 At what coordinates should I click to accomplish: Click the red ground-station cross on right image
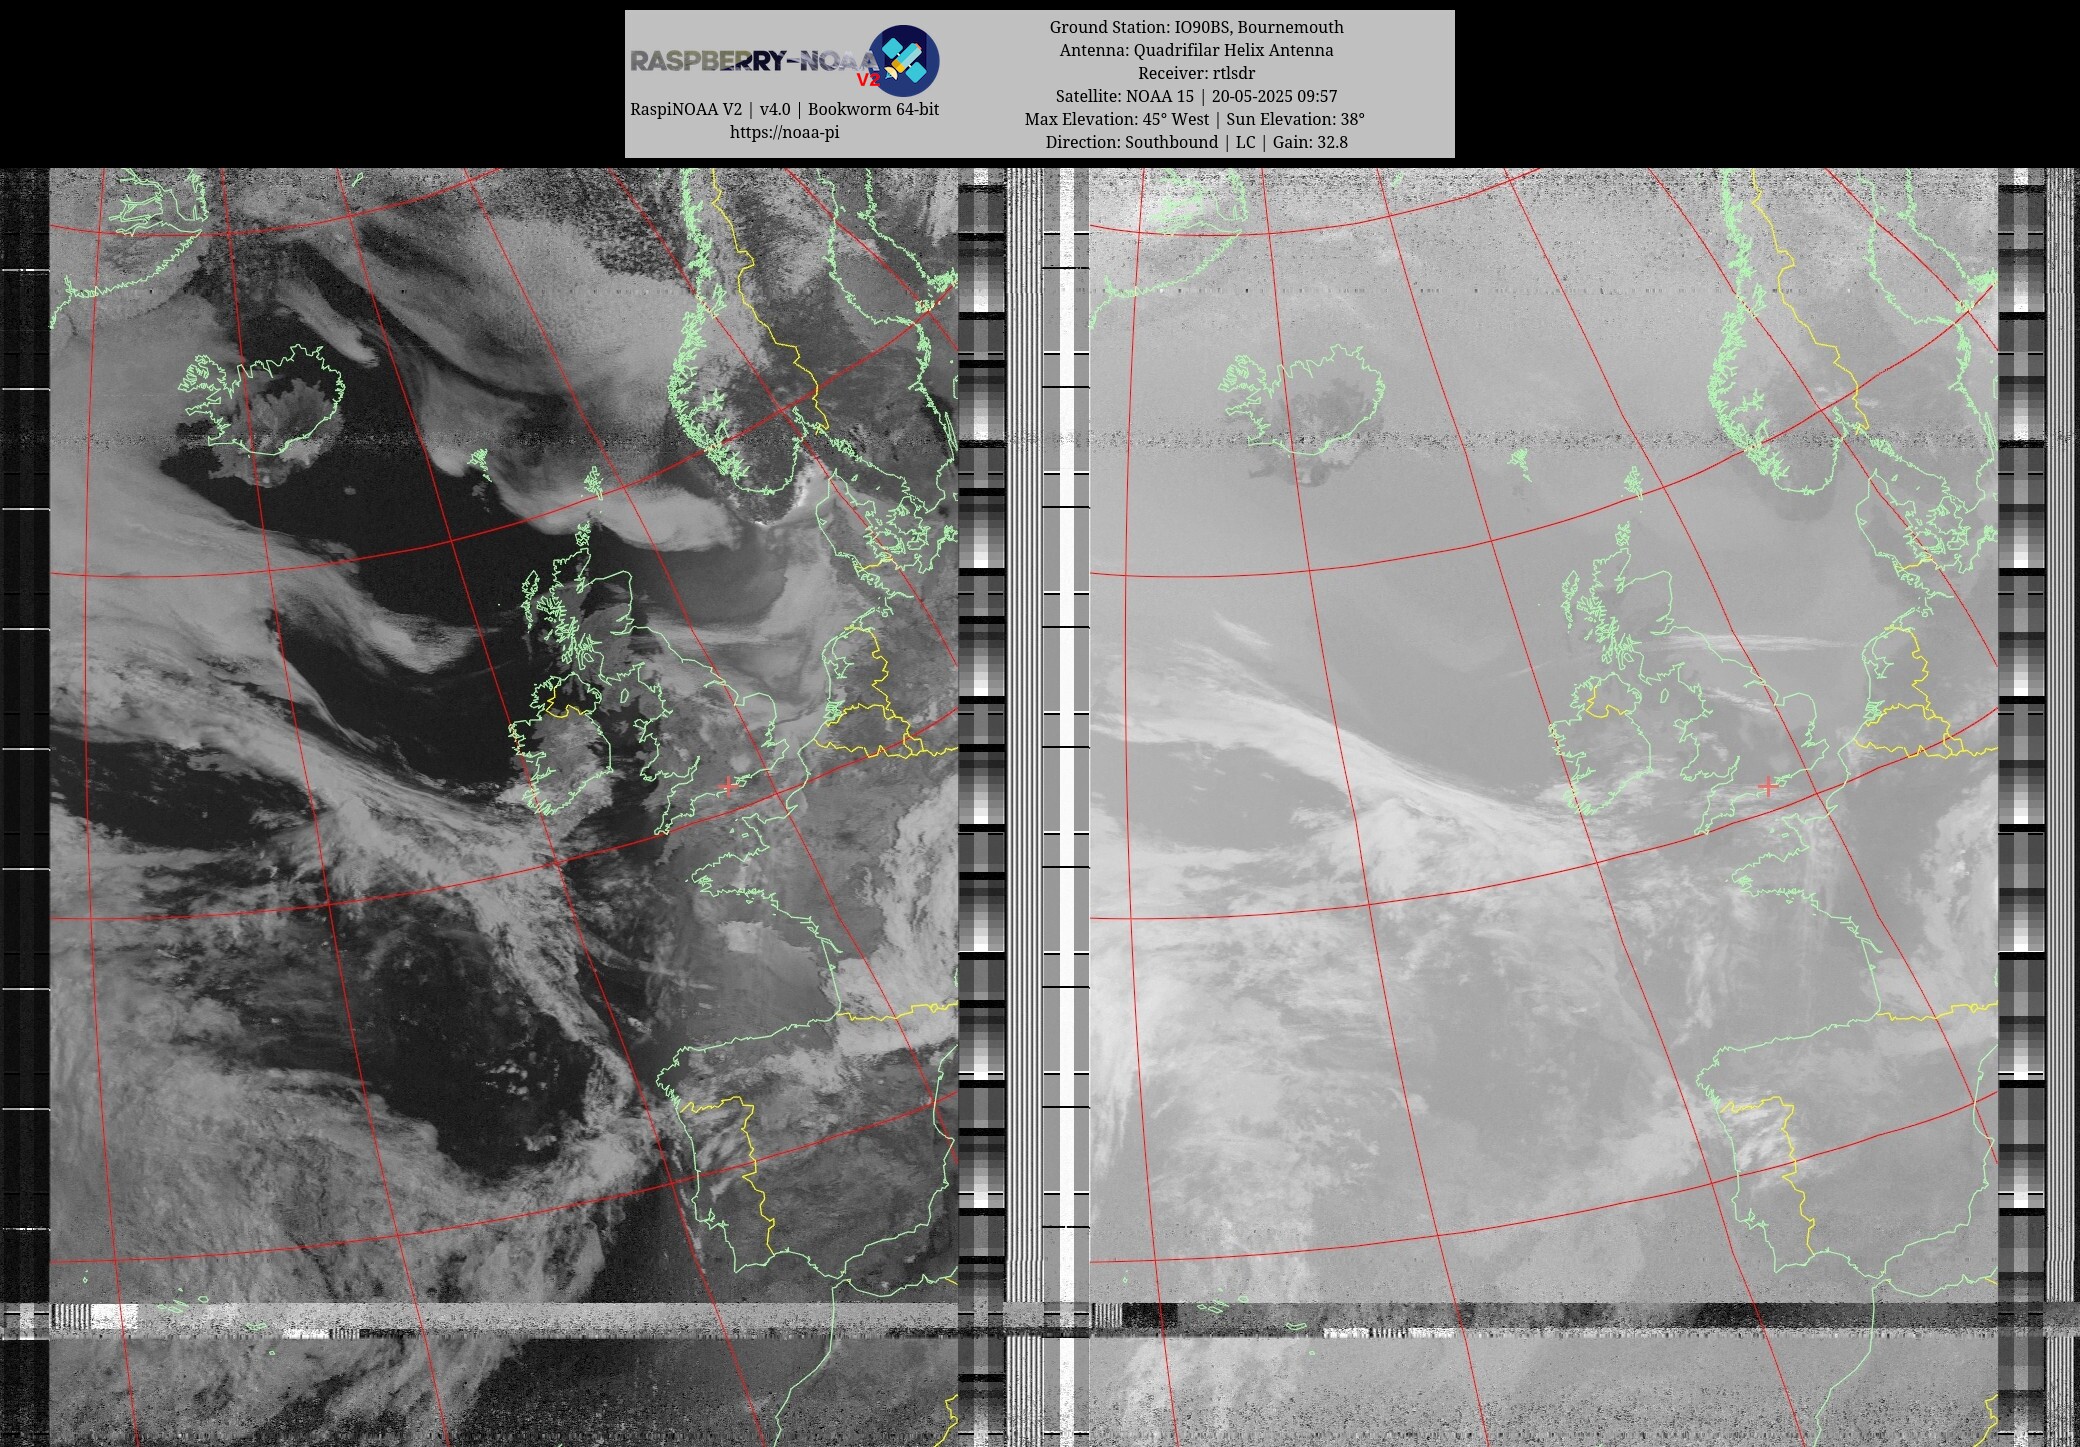[x=1768, y=787]
